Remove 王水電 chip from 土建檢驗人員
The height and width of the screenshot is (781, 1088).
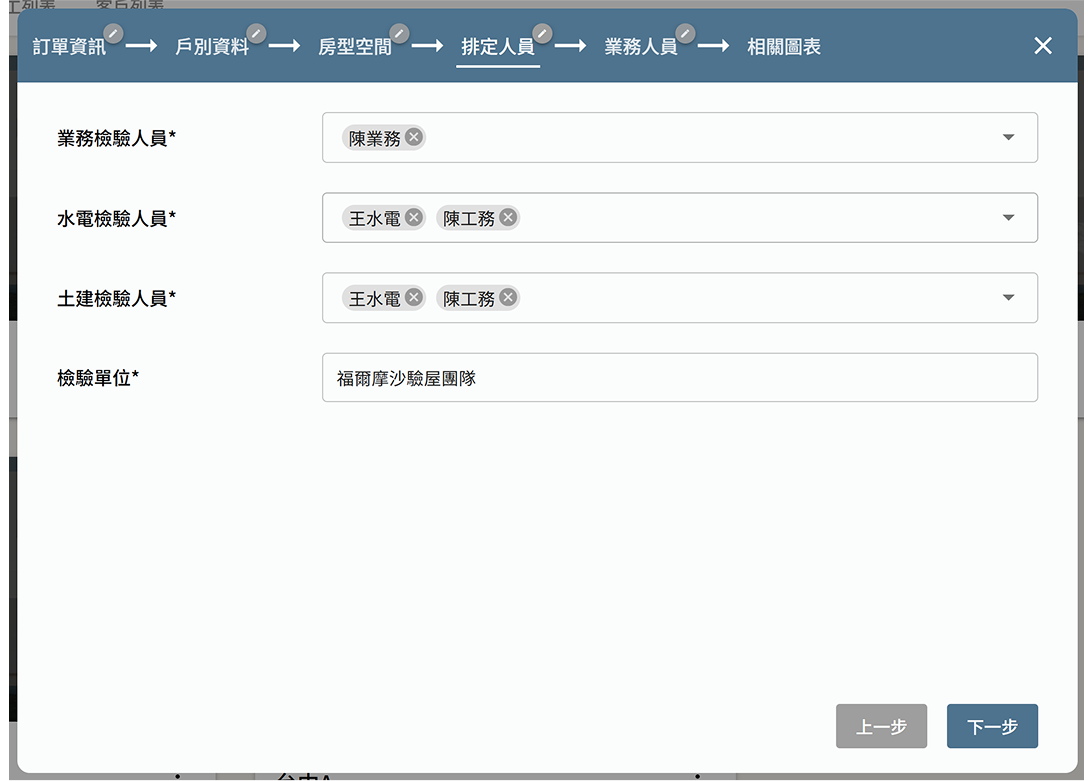pos(414,298)
